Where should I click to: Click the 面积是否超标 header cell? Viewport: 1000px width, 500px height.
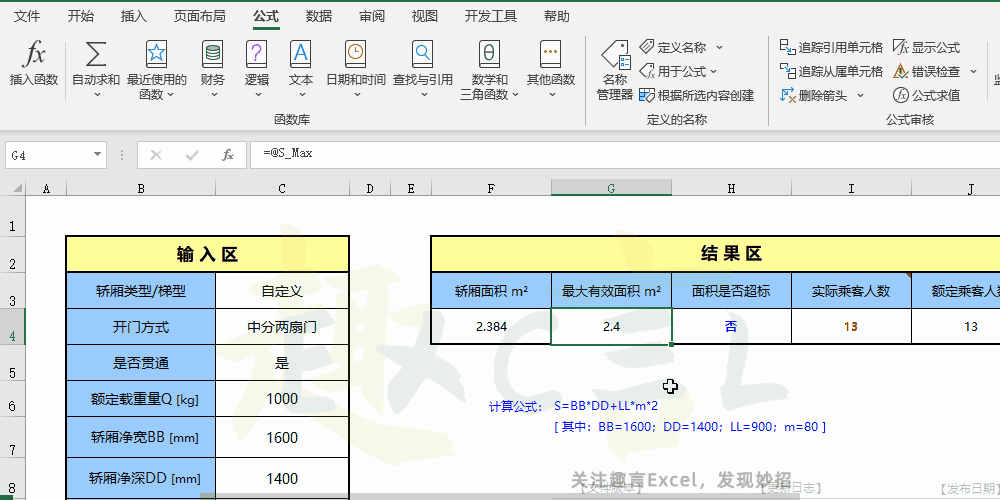731,291
